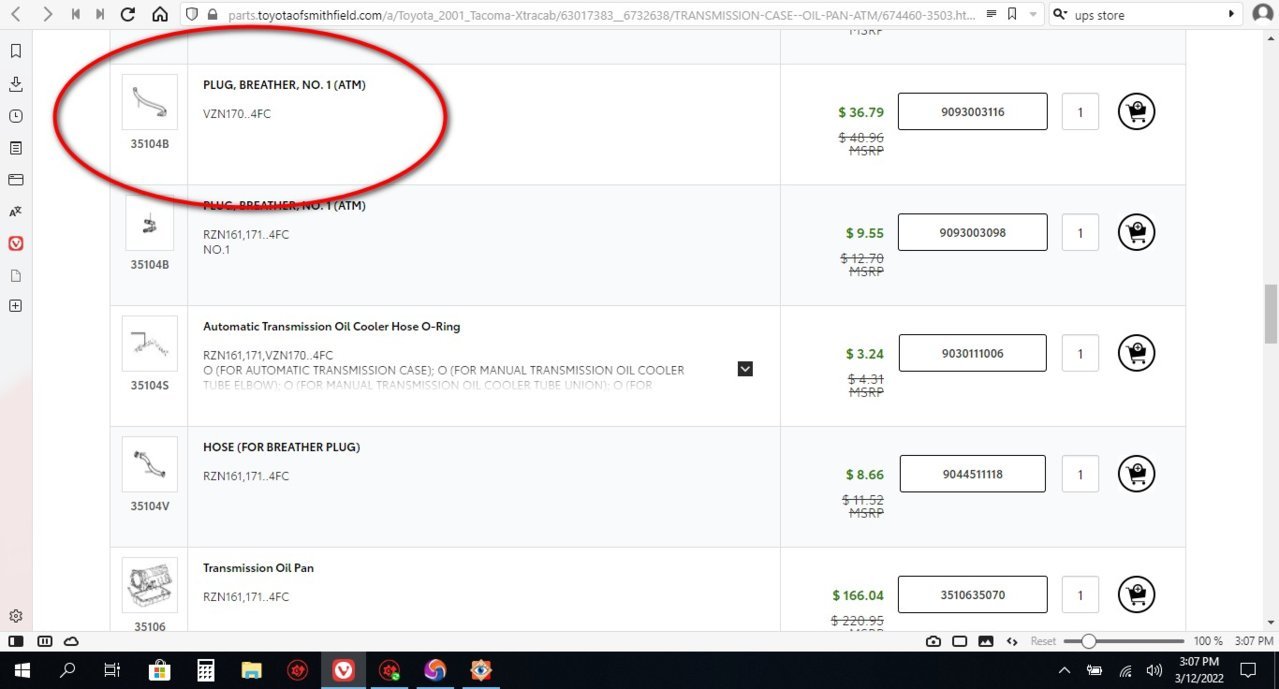Click part number 3510635070
Screen dimensions: 1279x689
(972, 595)
